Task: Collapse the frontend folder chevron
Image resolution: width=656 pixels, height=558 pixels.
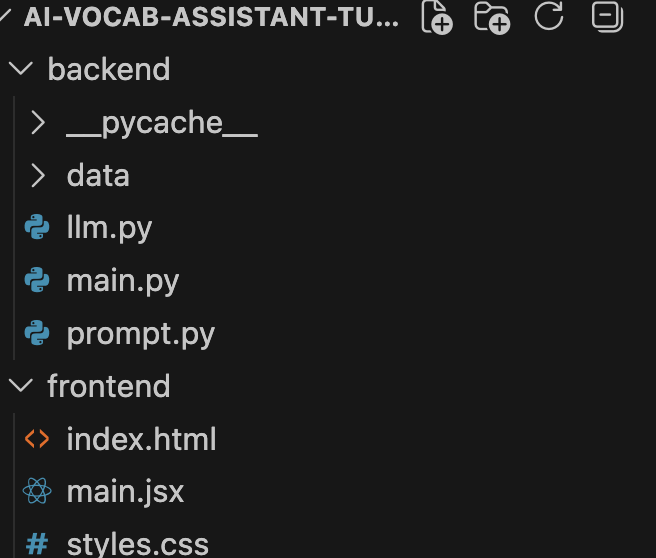Action: [20, 386]
